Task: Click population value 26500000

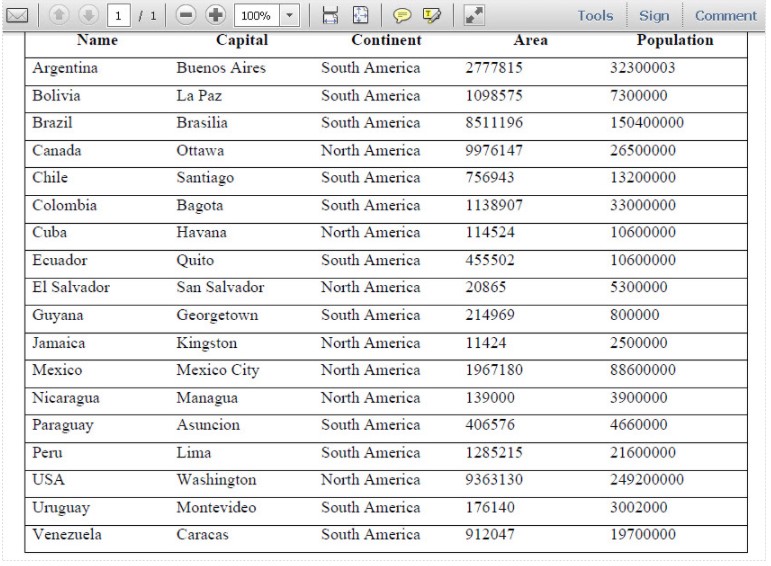Action: click(x=643, y=150)
